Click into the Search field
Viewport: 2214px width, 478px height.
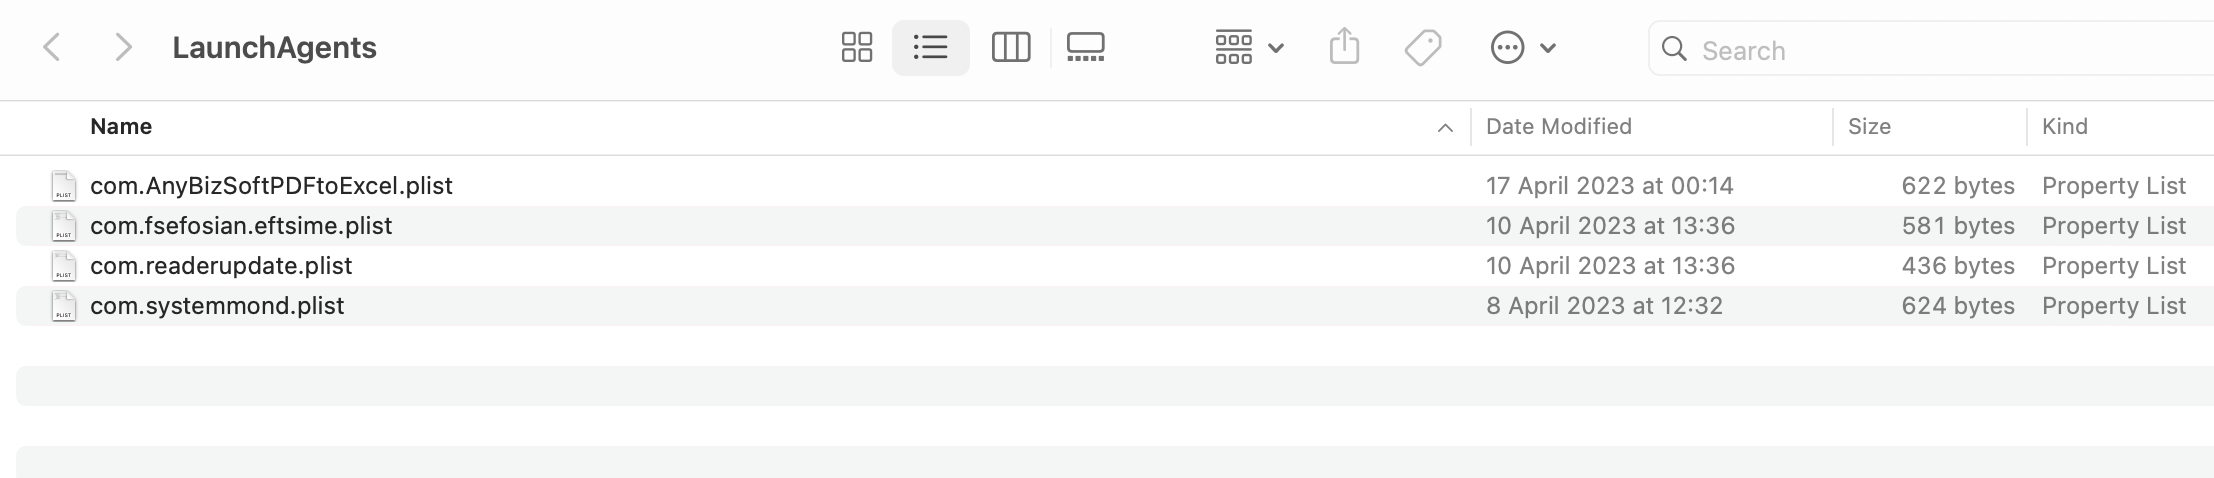(1931, 50)
